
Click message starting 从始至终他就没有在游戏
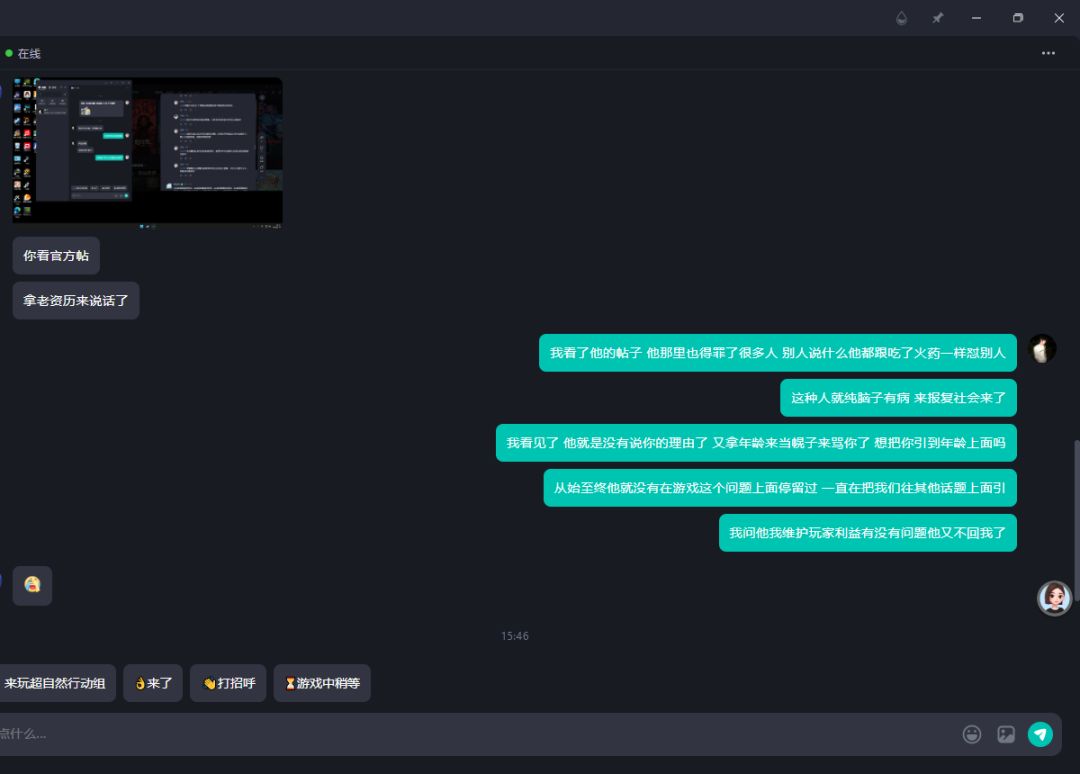pyautogui.click(x=780, y=488)
